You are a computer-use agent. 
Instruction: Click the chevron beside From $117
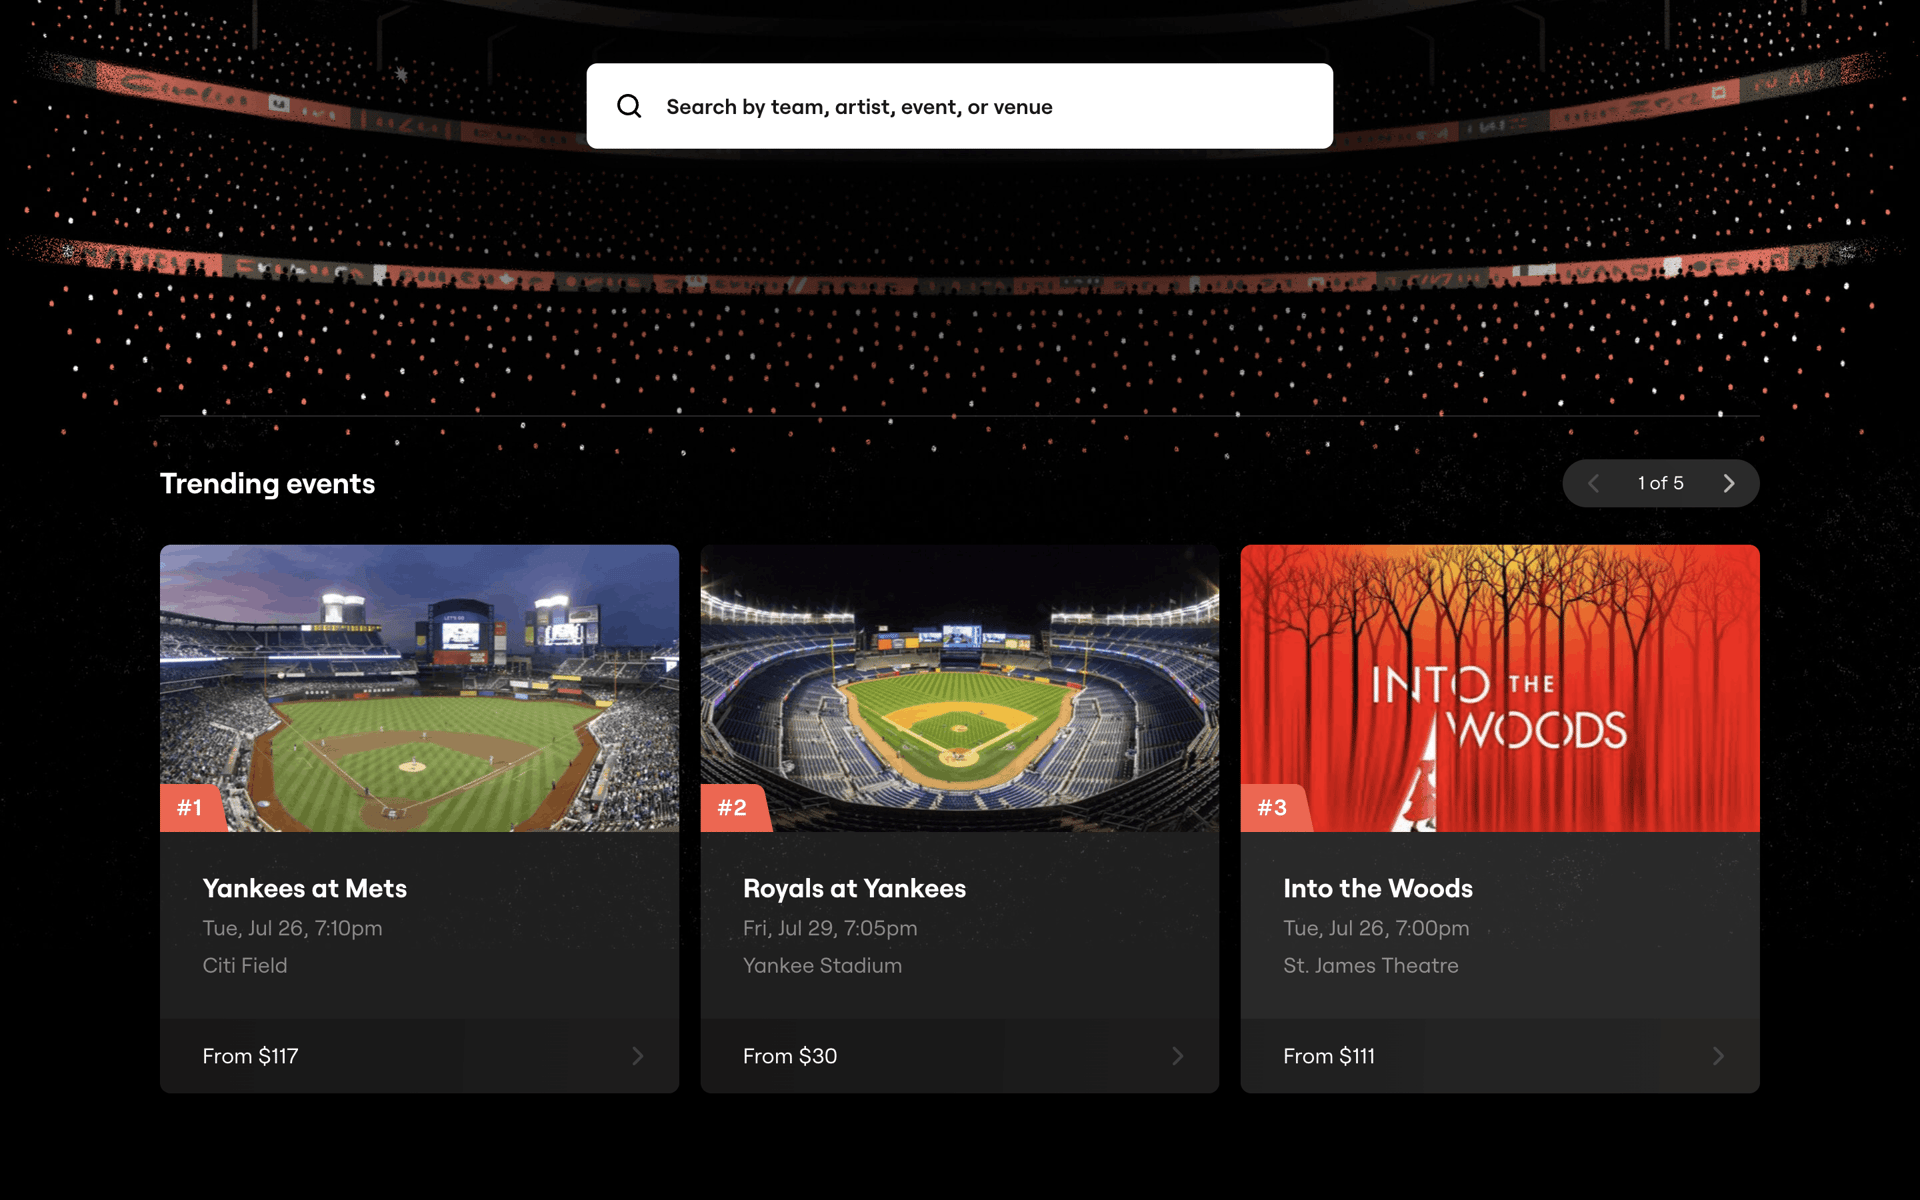[638, 1056]
